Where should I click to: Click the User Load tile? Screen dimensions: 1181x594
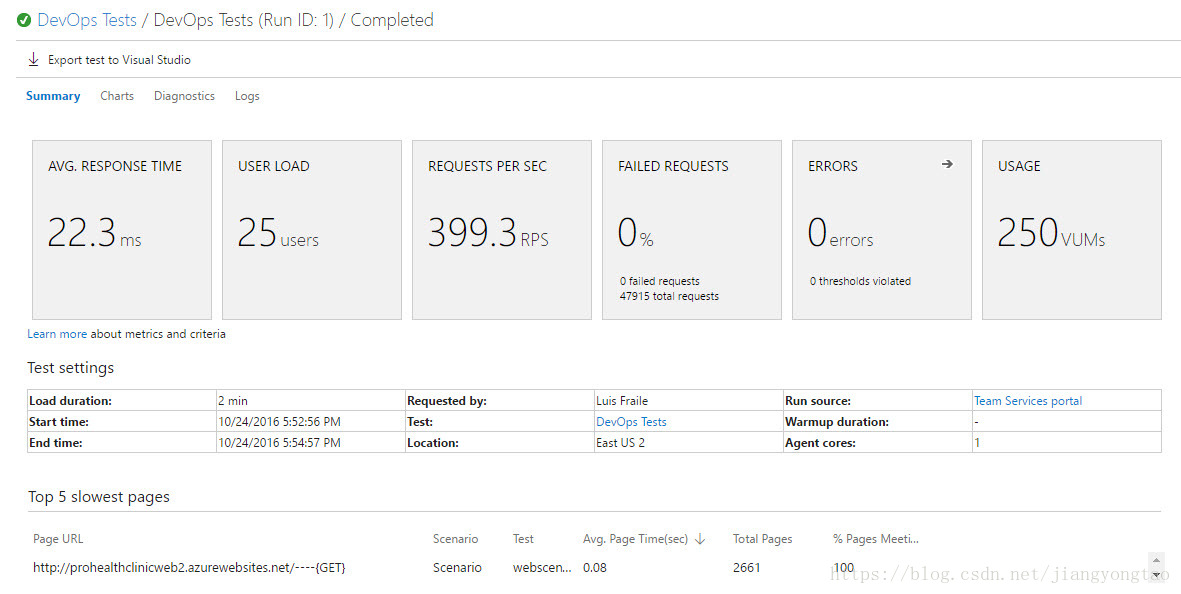click(x=312, y=230)
